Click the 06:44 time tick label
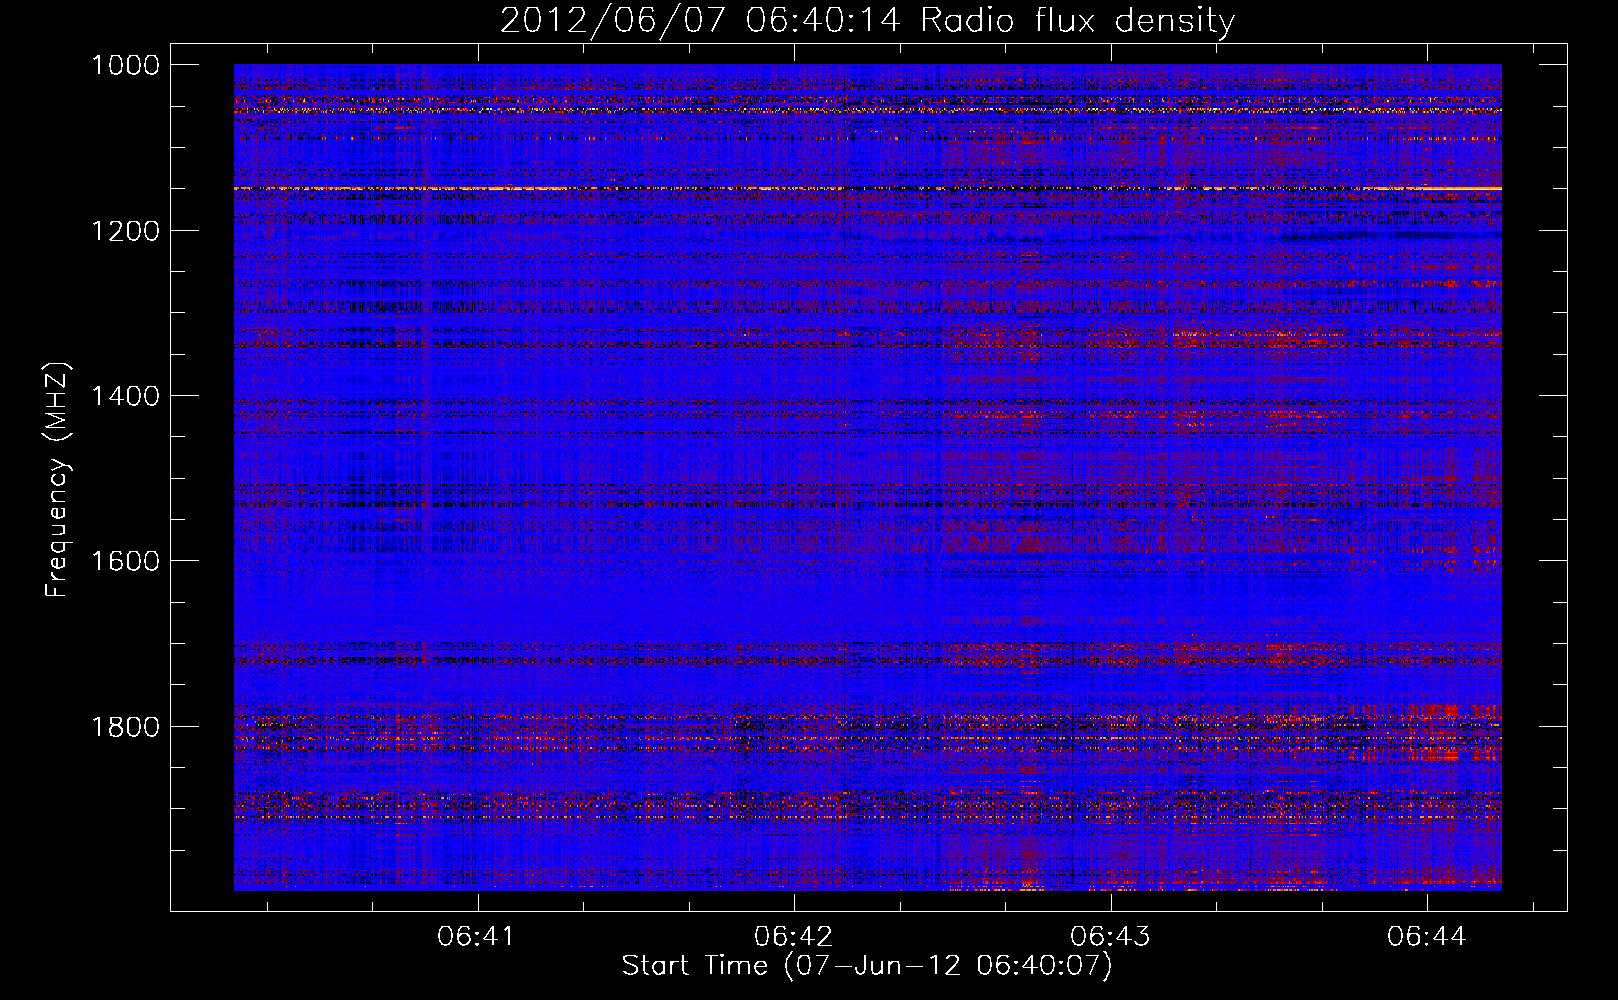This screenshot has width=1618, height=1000. (1426, 936)
